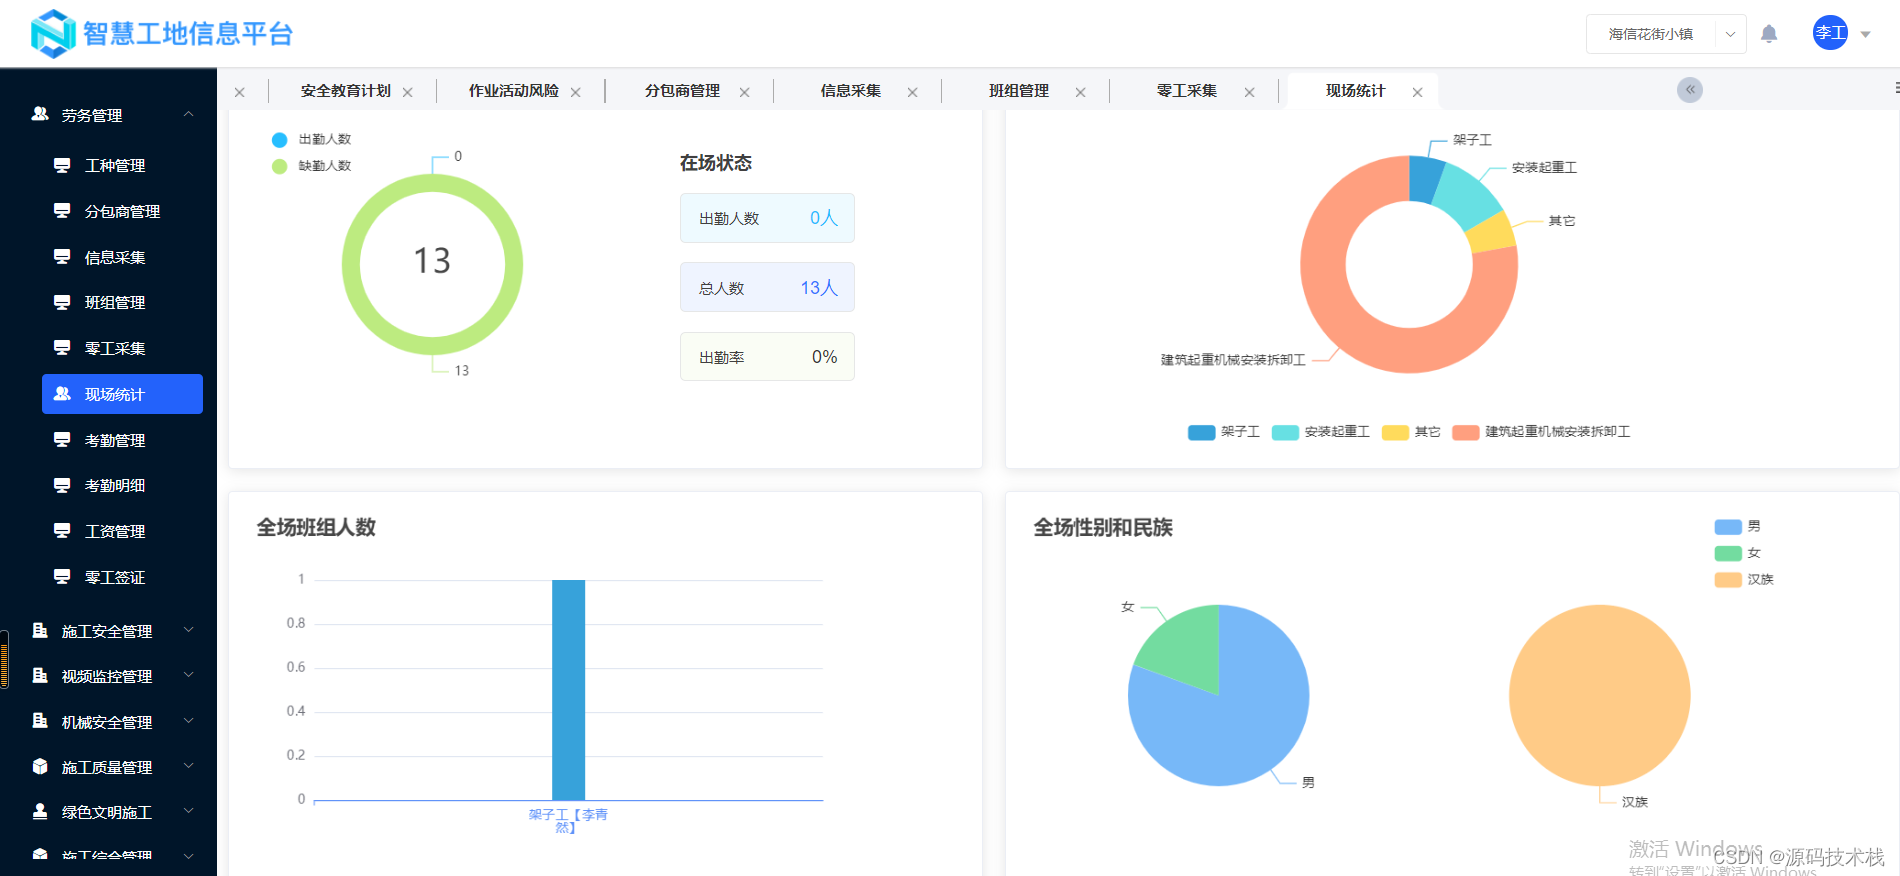Toggle 建筑起重机械安装拆卸工 legend entry
Screen dimensions: 1900x876
pos(1541,432)
